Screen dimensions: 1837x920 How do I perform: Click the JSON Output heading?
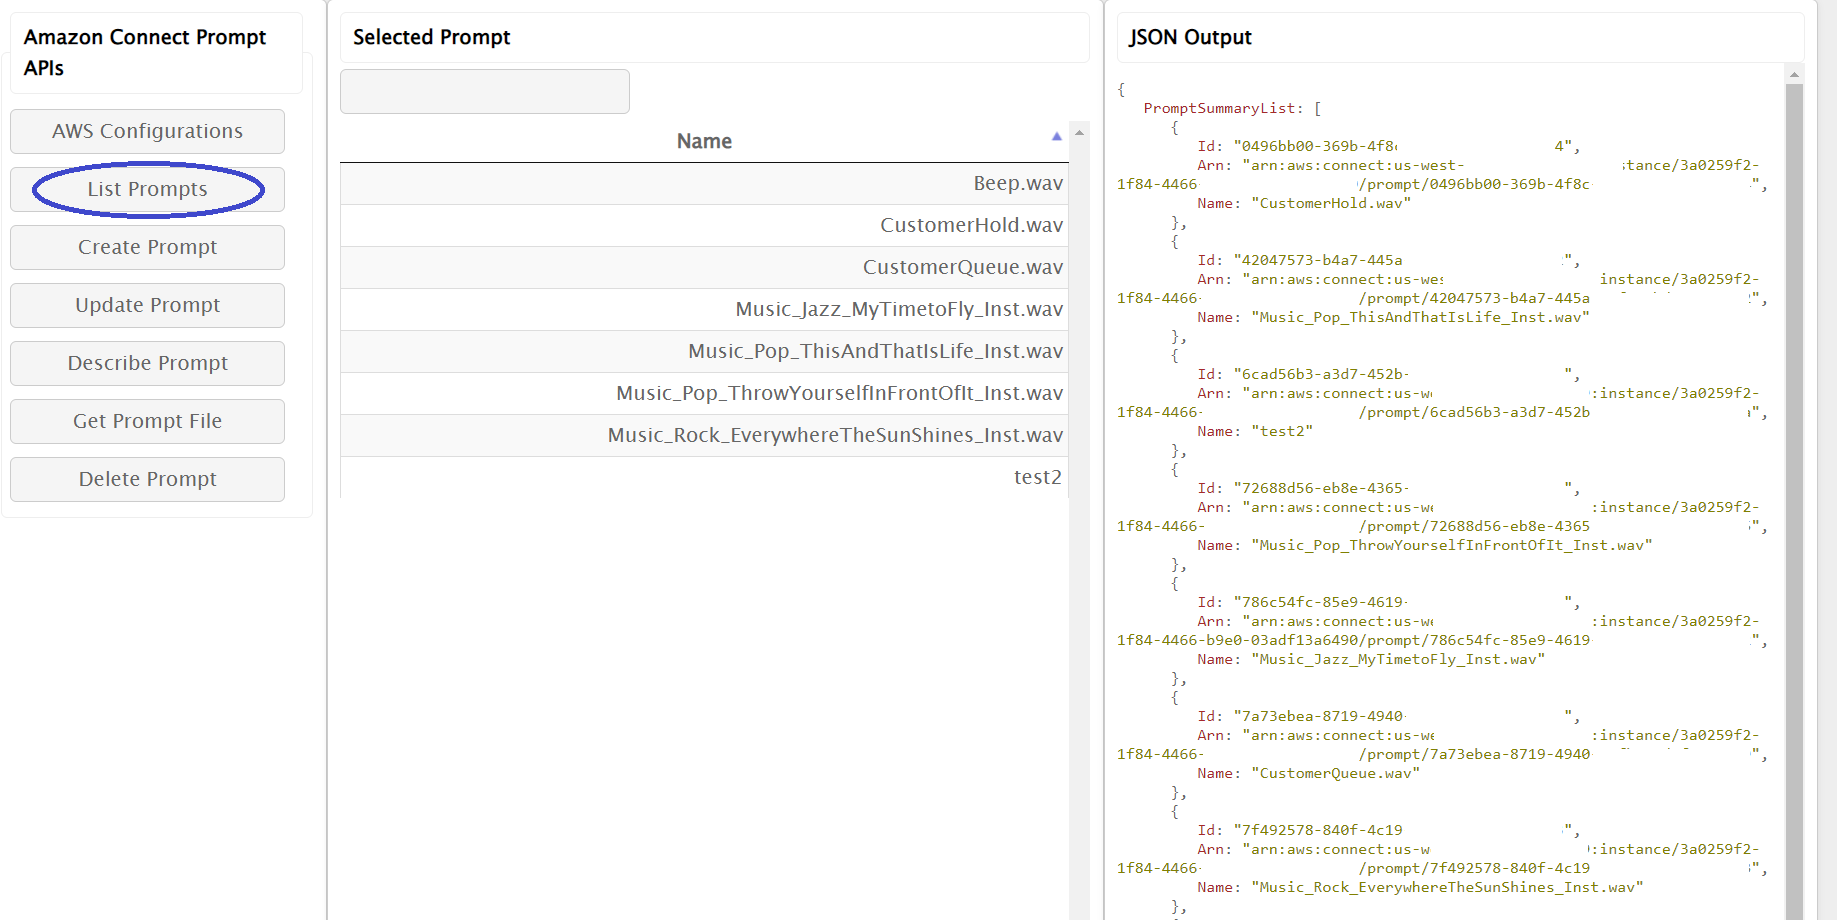point(1190,37)
